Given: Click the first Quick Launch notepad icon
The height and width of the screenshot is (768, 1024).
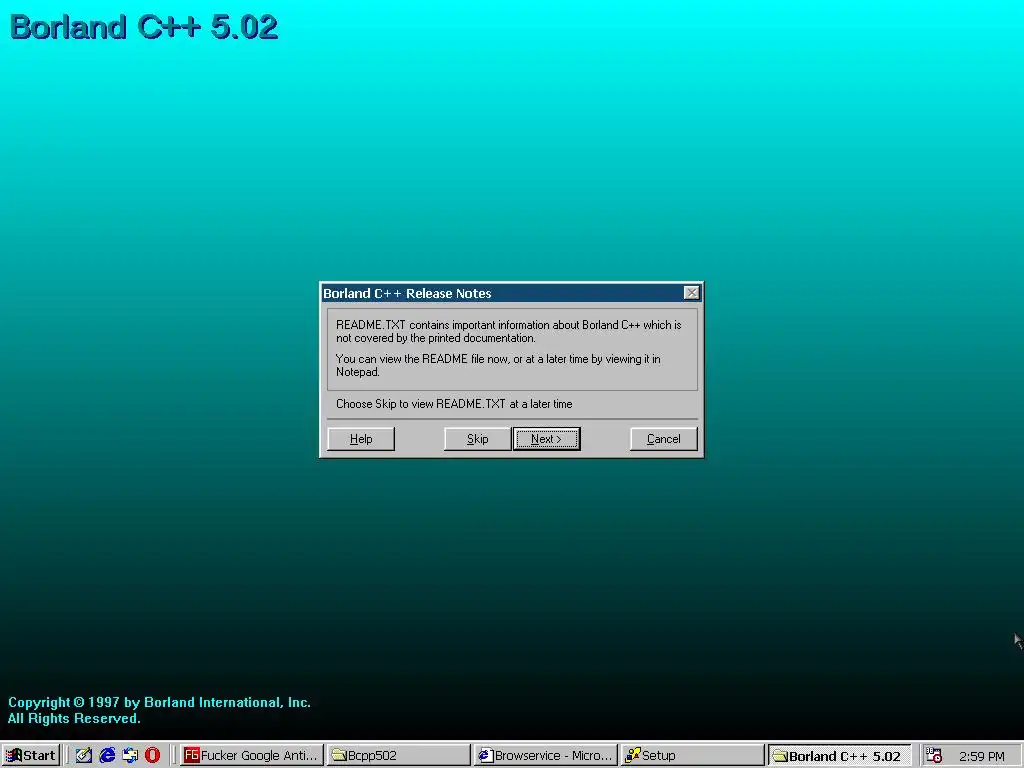Looking at the screenshot, I should tap(84, 756).
